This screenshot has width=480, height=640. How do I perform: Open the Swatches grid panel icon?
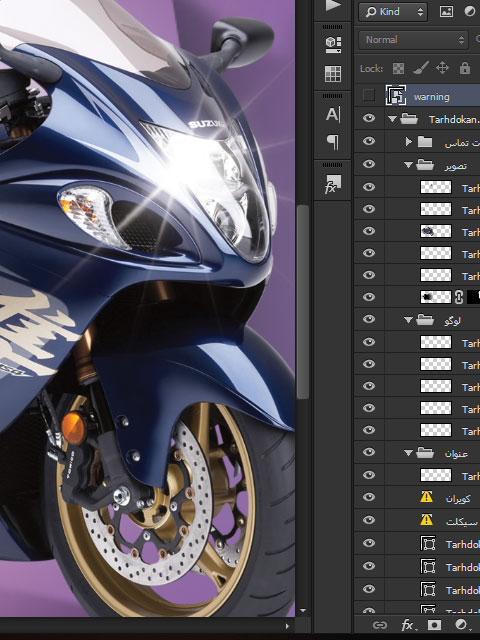click(333, 74)
